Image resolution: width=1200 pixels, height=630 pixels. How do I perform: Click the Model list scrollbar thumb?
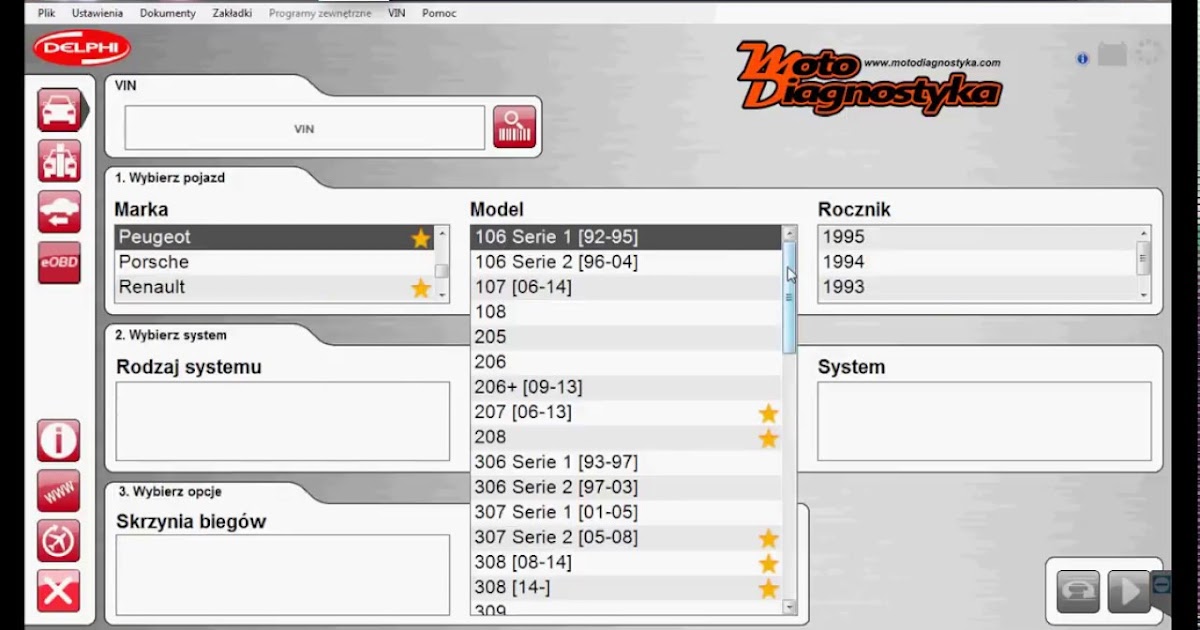789,297
